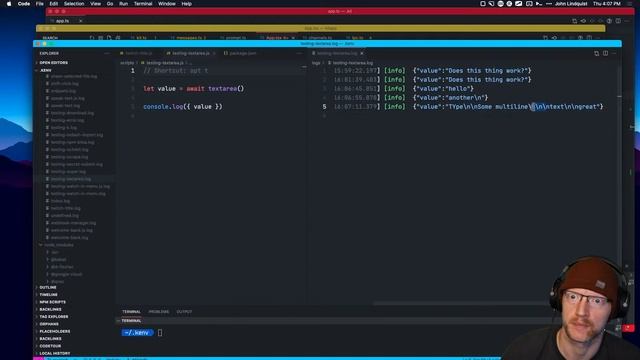Viewport: 640px width, 360px height.
Task: Open webhook-manager.log in the Explorer
Action: tap(73, 223)
